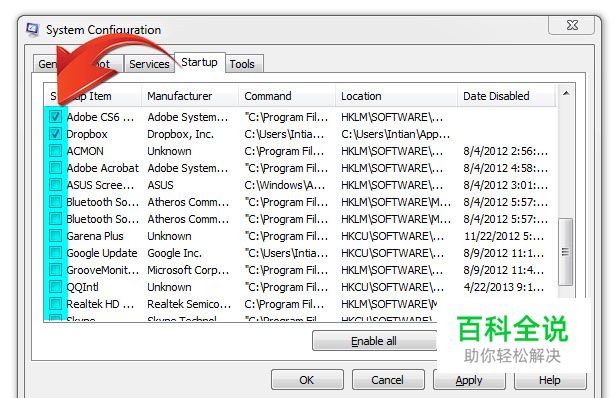
Task: Select the 'Garena Plus' item name
Action: click(95, 236)
